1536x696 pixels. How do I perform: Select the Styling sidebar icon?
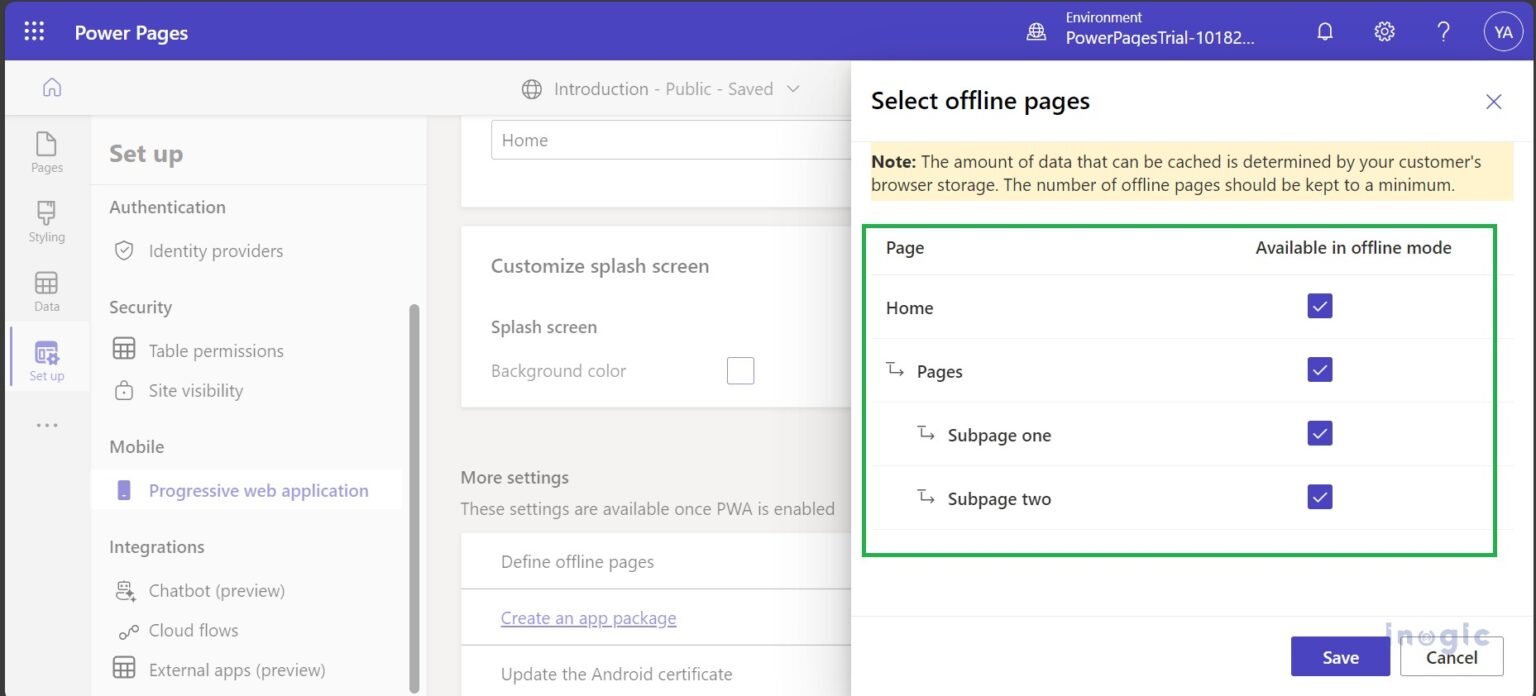tap(45, 222)
